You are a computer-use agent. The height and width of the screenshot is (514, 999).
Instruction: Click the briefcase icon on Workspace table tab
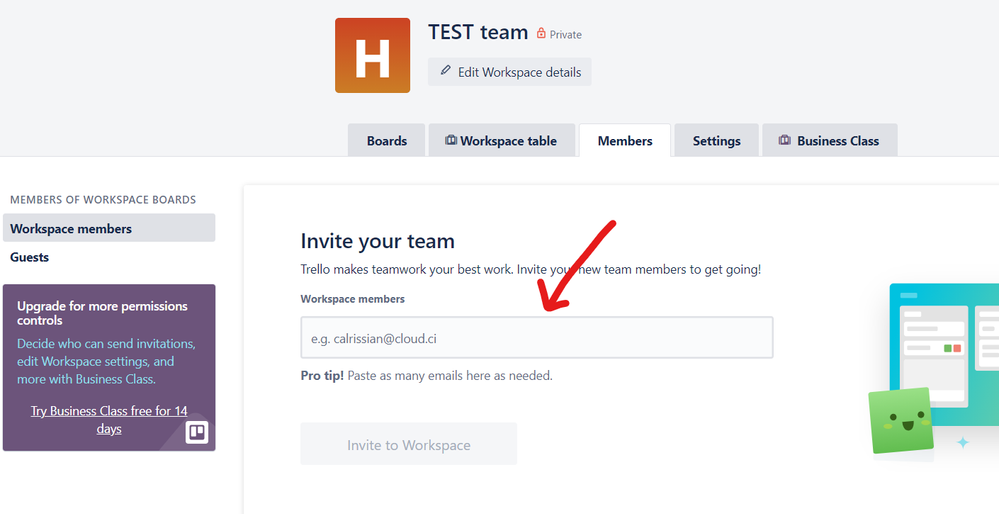[x=451, y=140]
